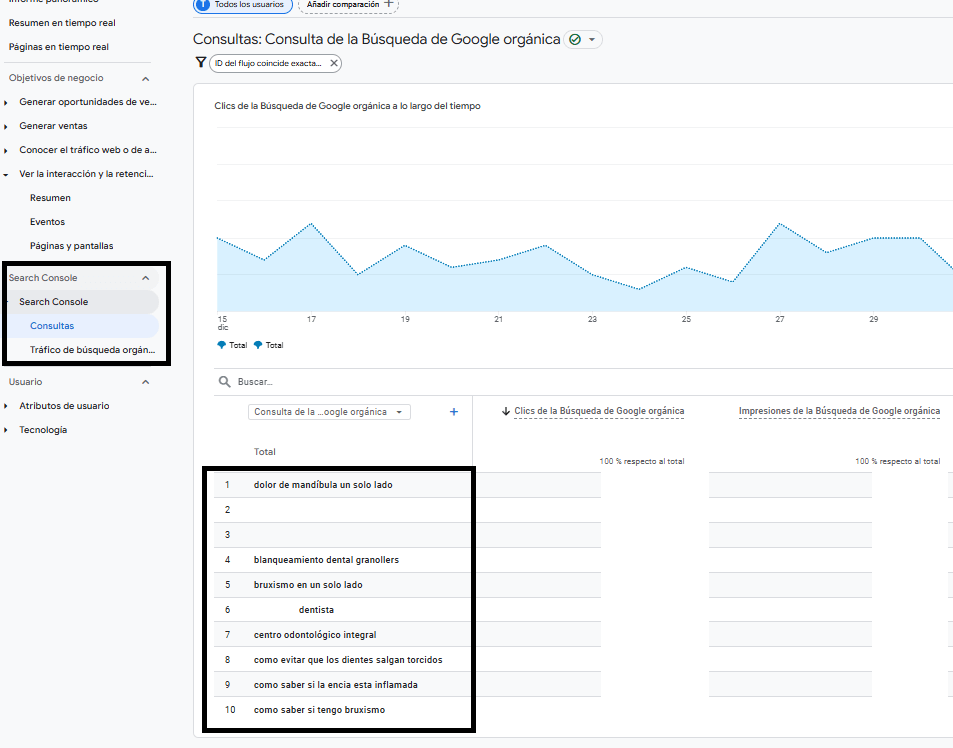This screenshot has height=748, width=953.
Task: Open the search magnifier in the Buscar field
Action: (x=224, y=380)
